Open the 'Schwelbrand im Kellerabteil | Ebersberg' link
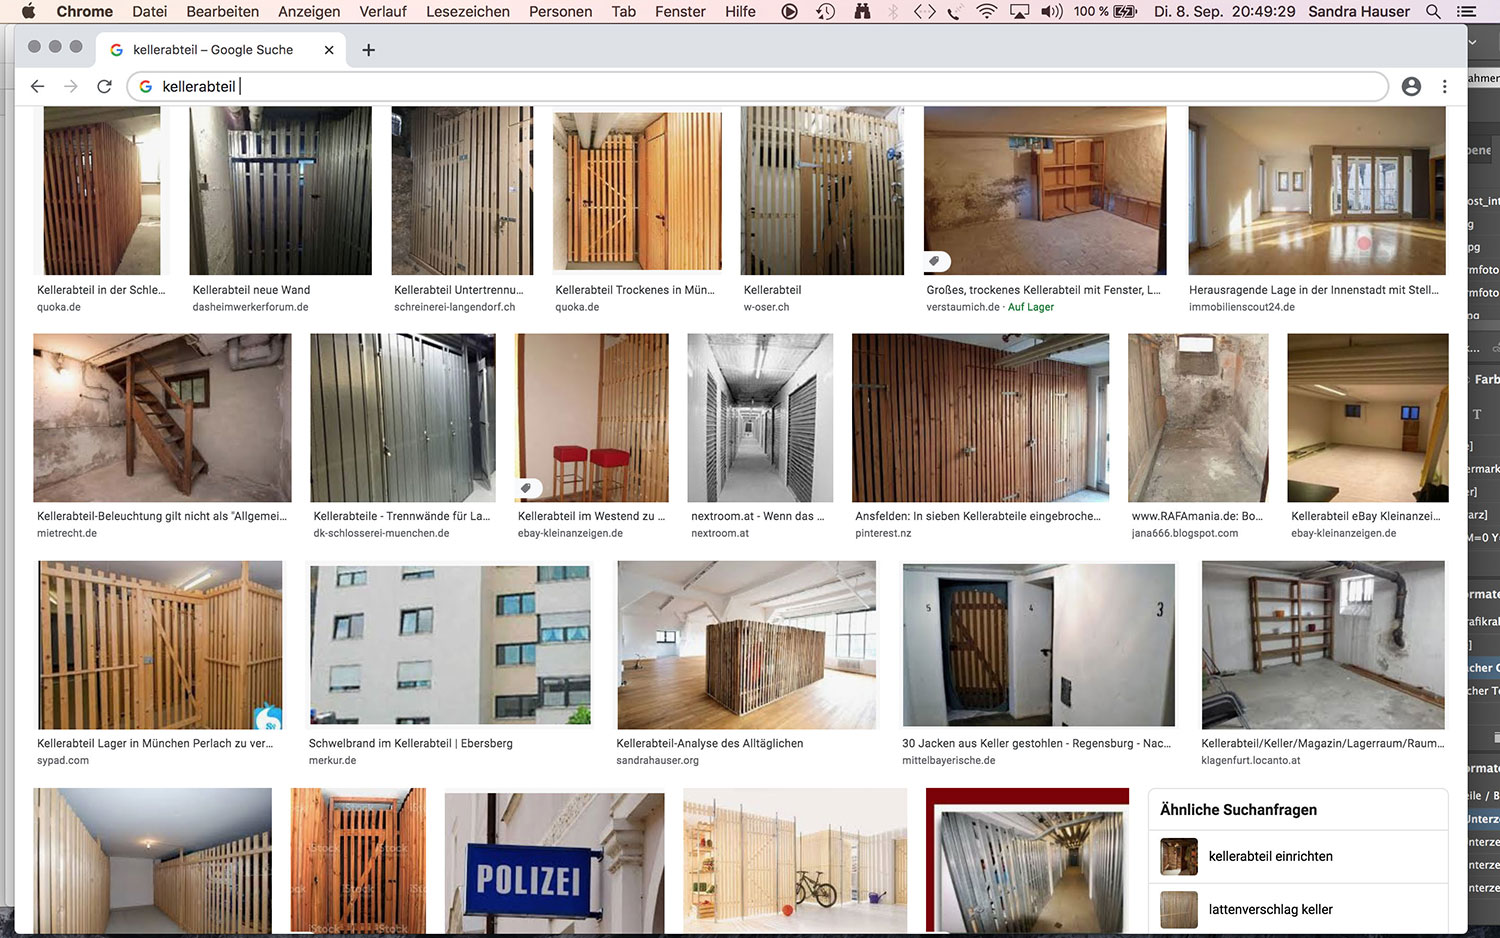Viewport: 1500px width, 938px height. tap(411, 744)
